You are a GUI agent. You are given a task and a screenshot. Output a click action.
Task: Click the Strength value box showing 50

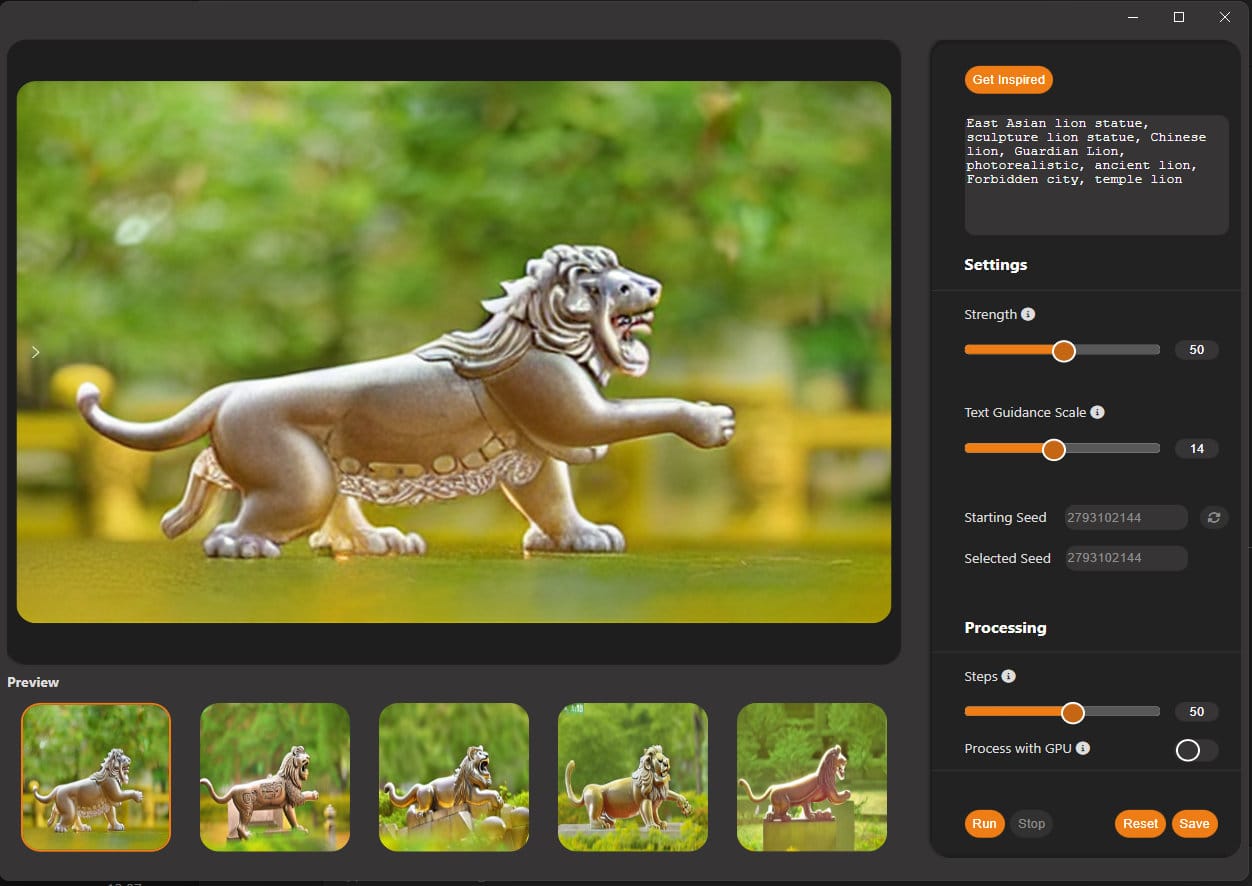coord(1196,349)
